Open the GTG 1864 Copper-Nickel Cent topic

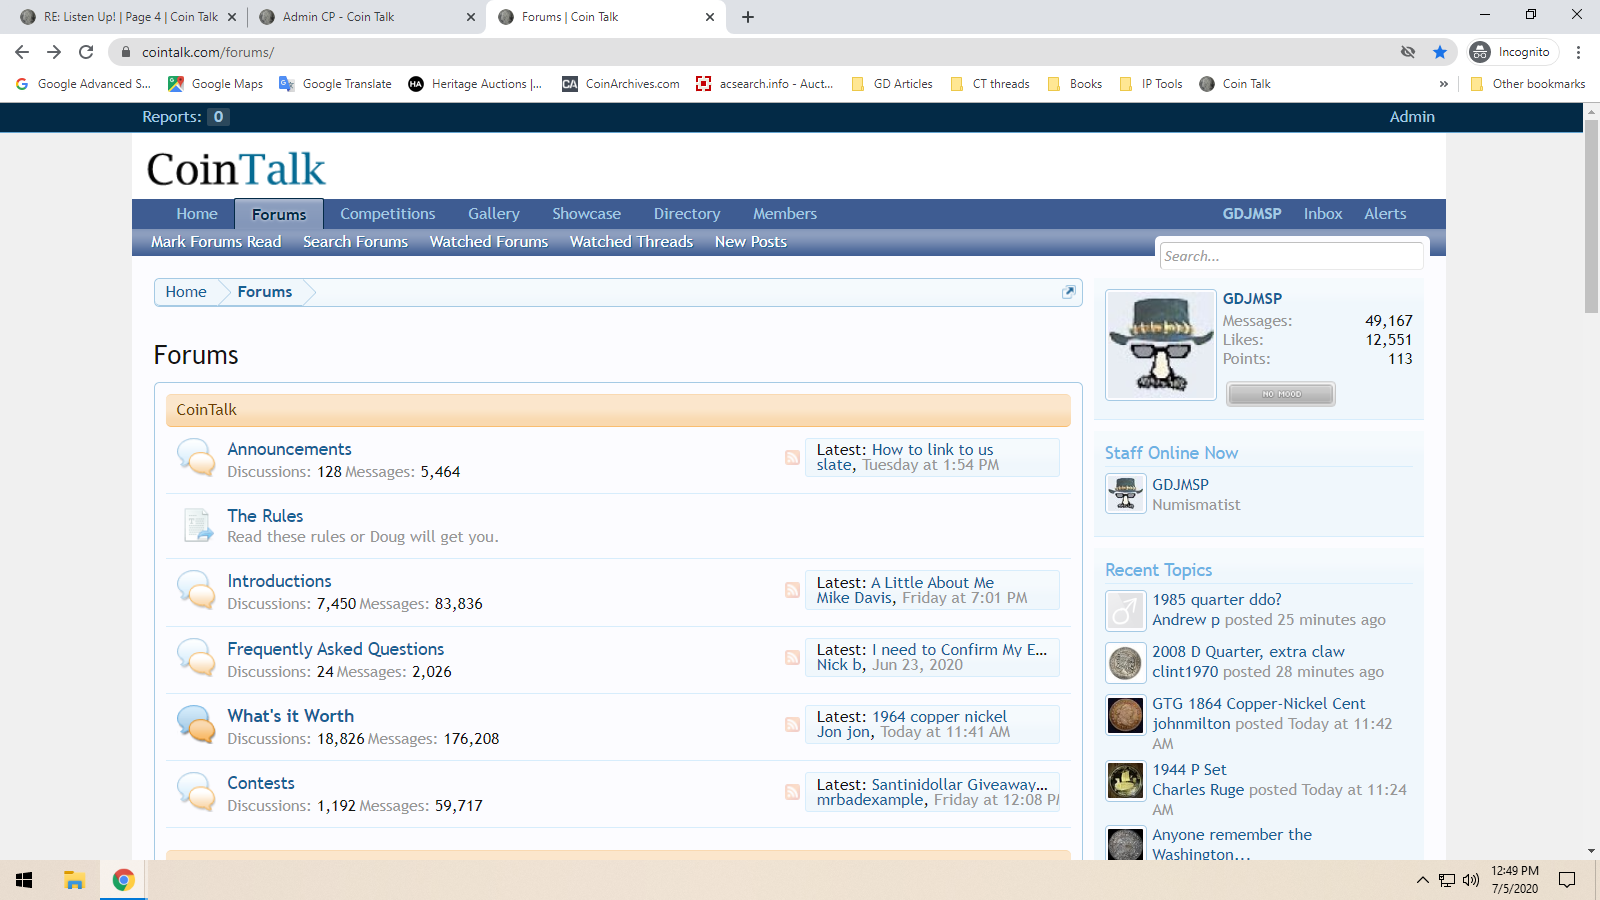click(x=1258, y=704)
